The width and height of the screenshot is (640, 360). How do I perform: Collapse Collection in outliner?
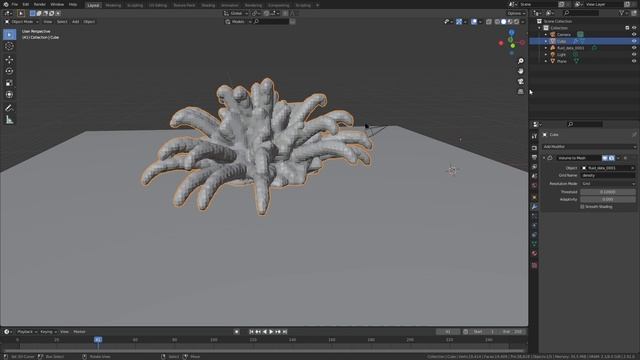539,28
